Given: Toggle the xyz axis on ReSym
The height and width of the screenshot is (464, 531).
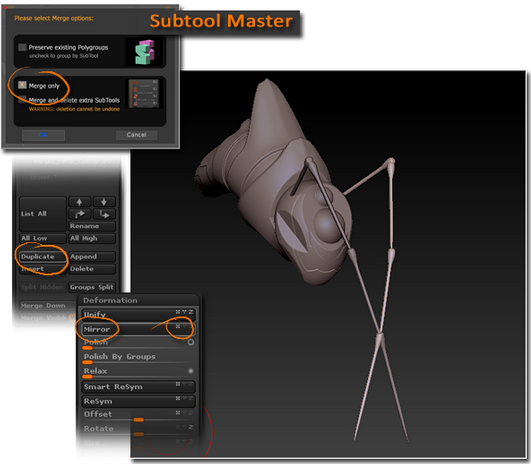Looking at the screenshot, I should pyautogui.click(x=184, y=398).
